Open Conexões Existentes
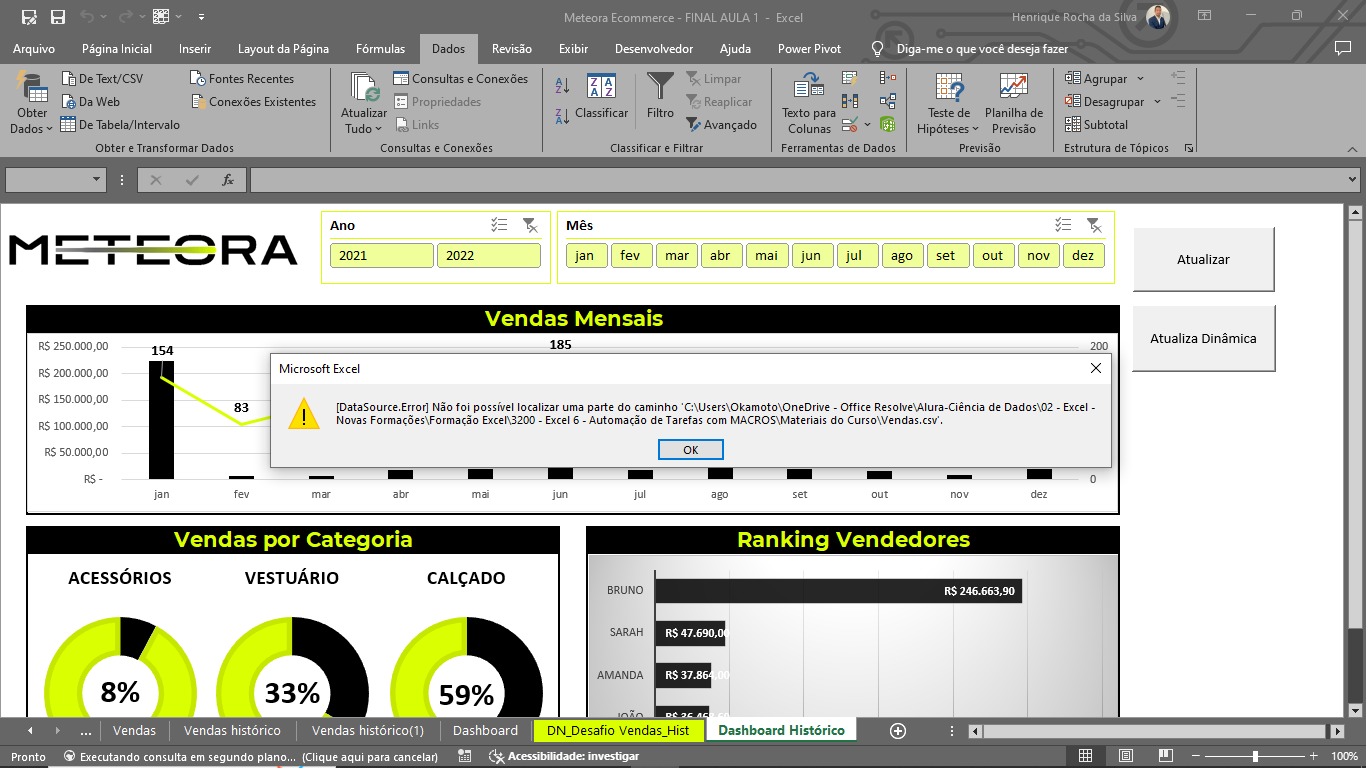1366x768 pixels. [x=254, y=102]
